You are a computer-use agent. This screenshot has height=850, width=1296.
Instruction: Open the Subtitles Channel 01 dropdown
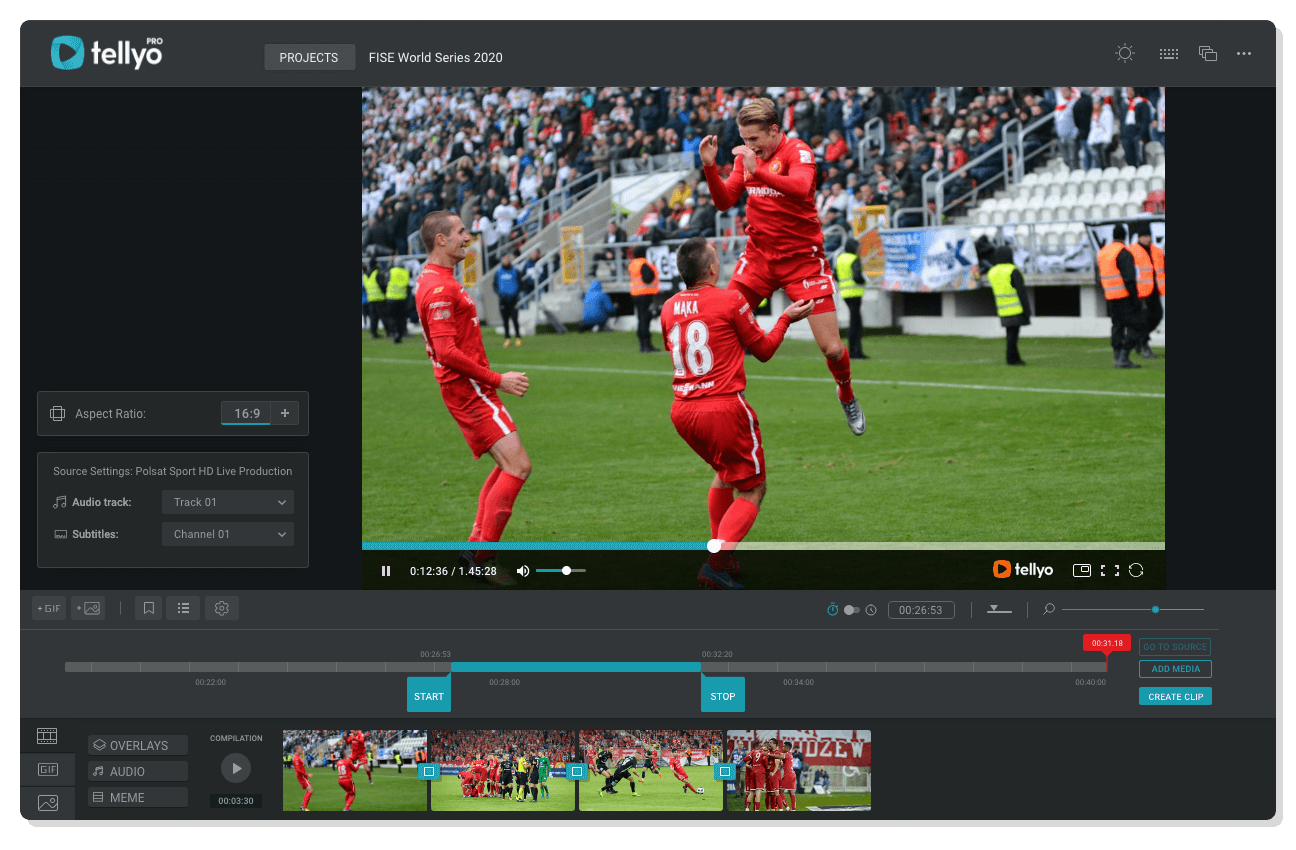228,534
